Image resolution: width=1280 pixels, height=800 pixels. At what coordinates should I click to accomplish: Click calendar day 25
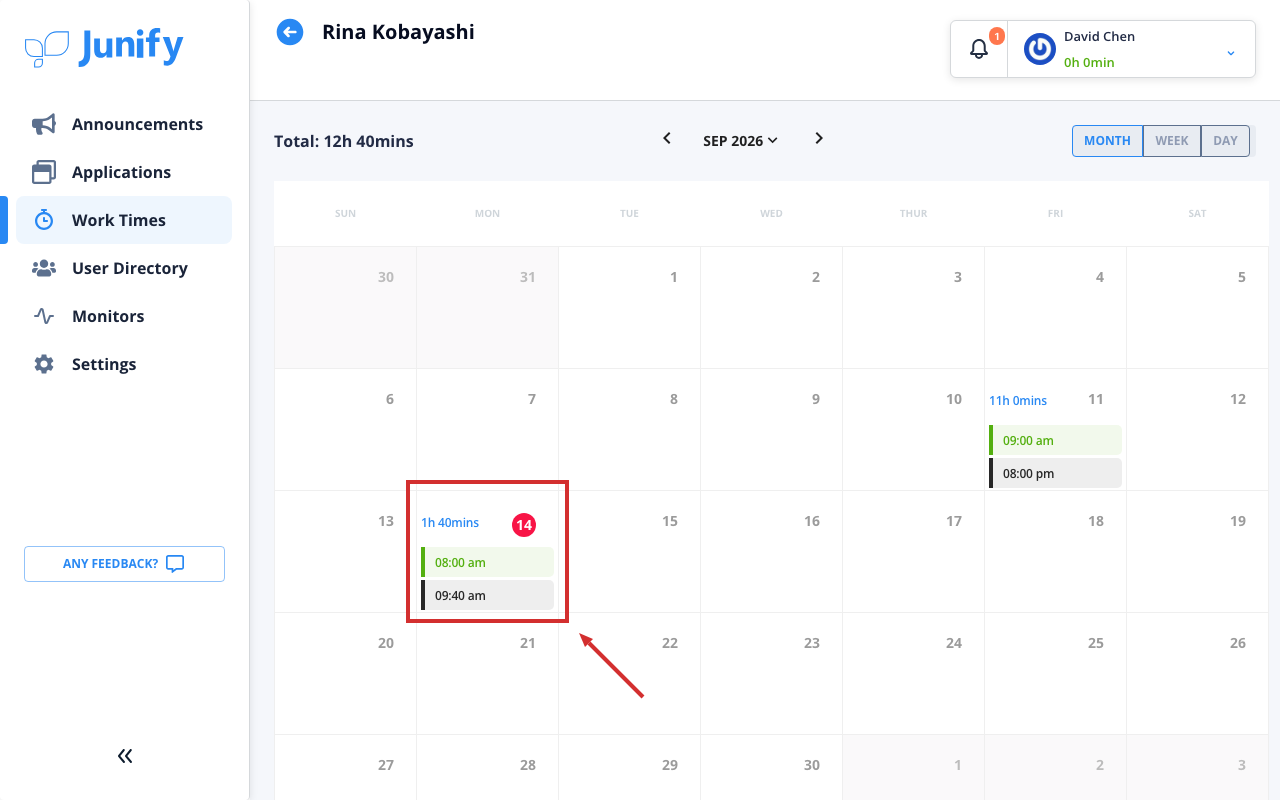(1096, 643)
